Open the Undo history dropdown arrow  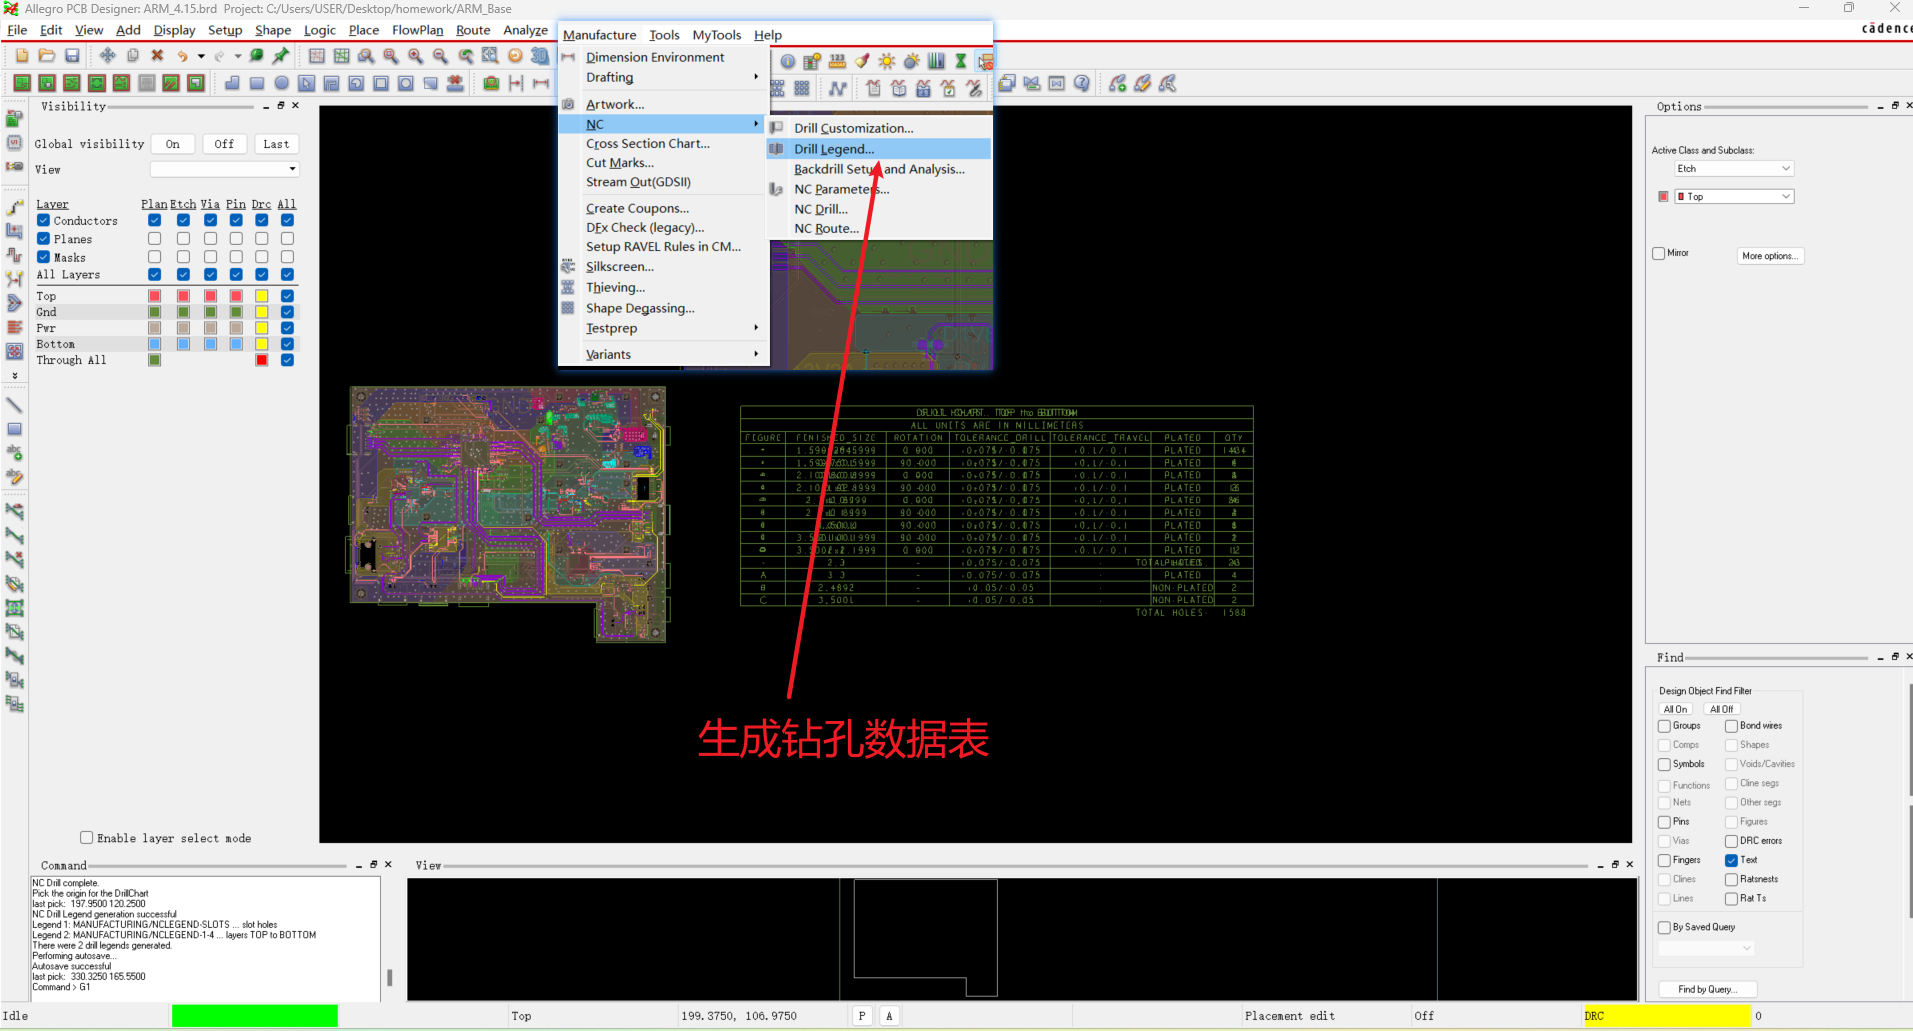tap(201, 56)
